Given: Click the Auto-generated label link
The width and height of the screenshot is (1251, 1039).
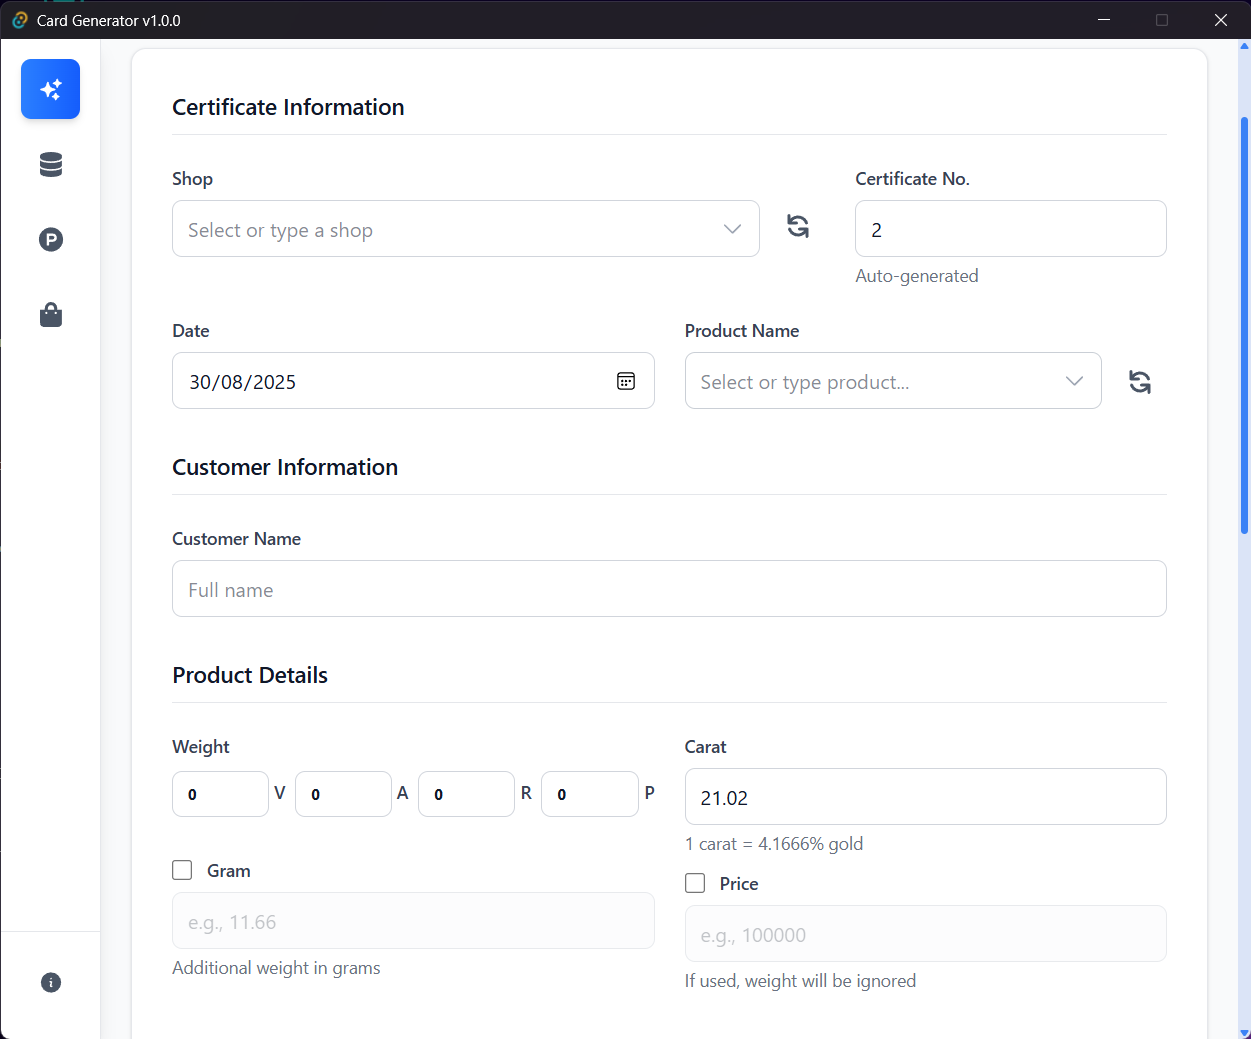Looking at the screenshot, I should [x=916, y=276].
